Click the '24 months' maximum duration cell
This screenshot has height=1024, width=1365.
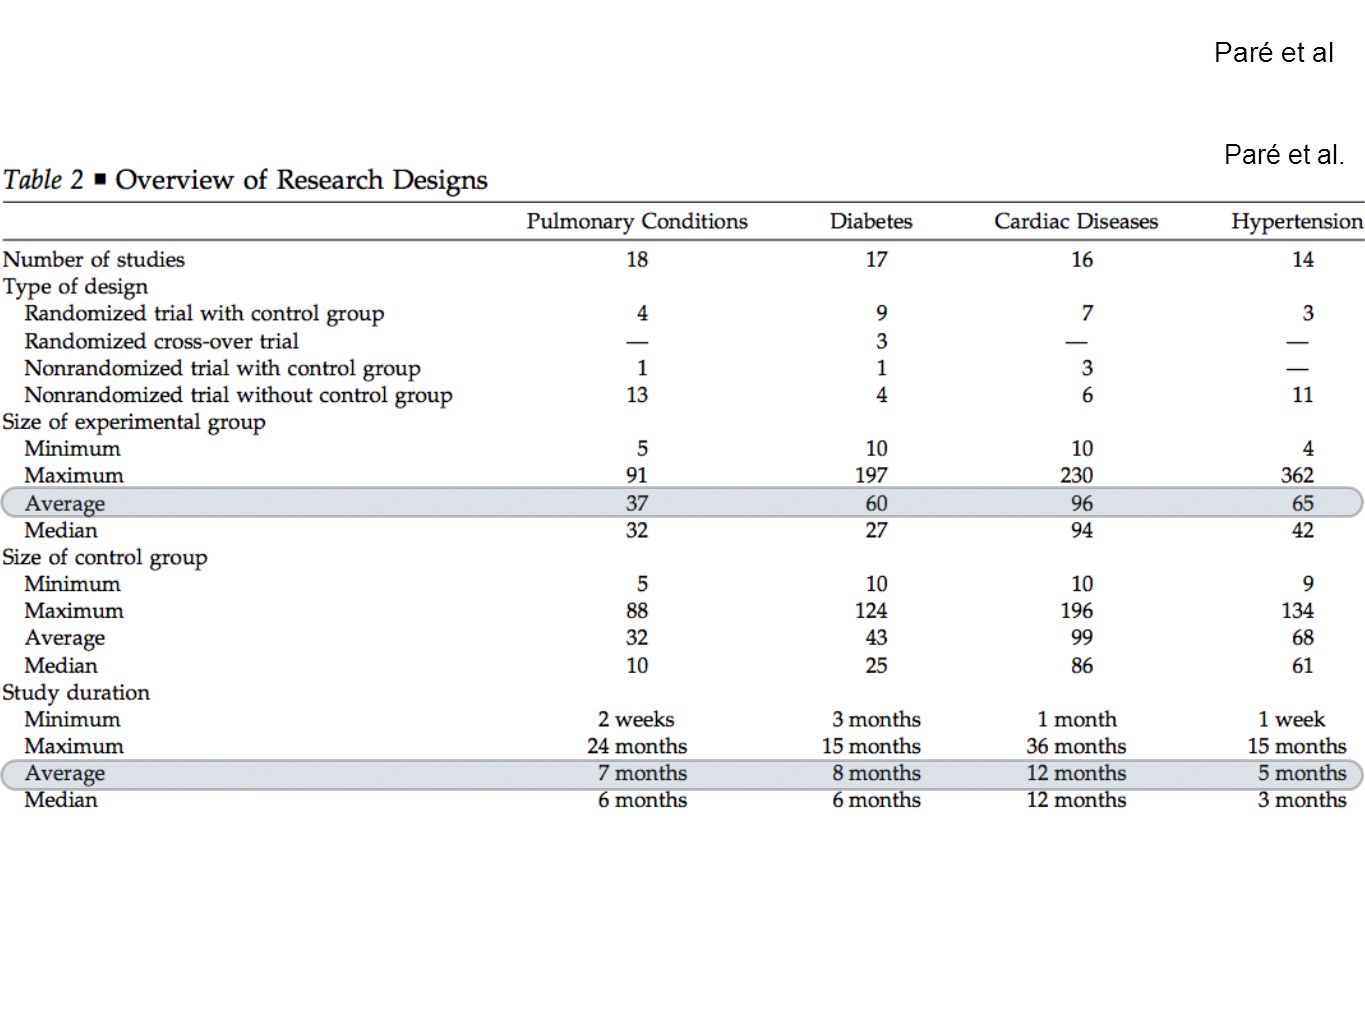coord(637,746)
